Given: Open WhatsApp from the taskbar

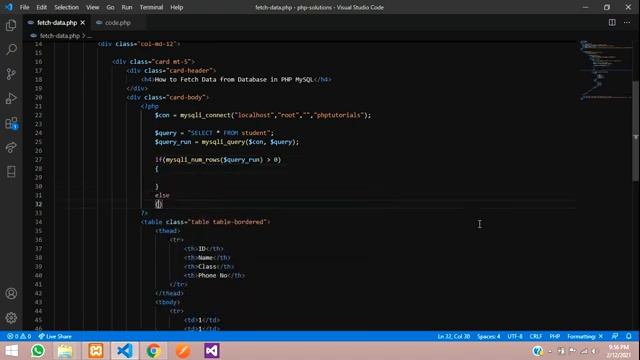Looking at the screenshot, I should tap(38, 351).
